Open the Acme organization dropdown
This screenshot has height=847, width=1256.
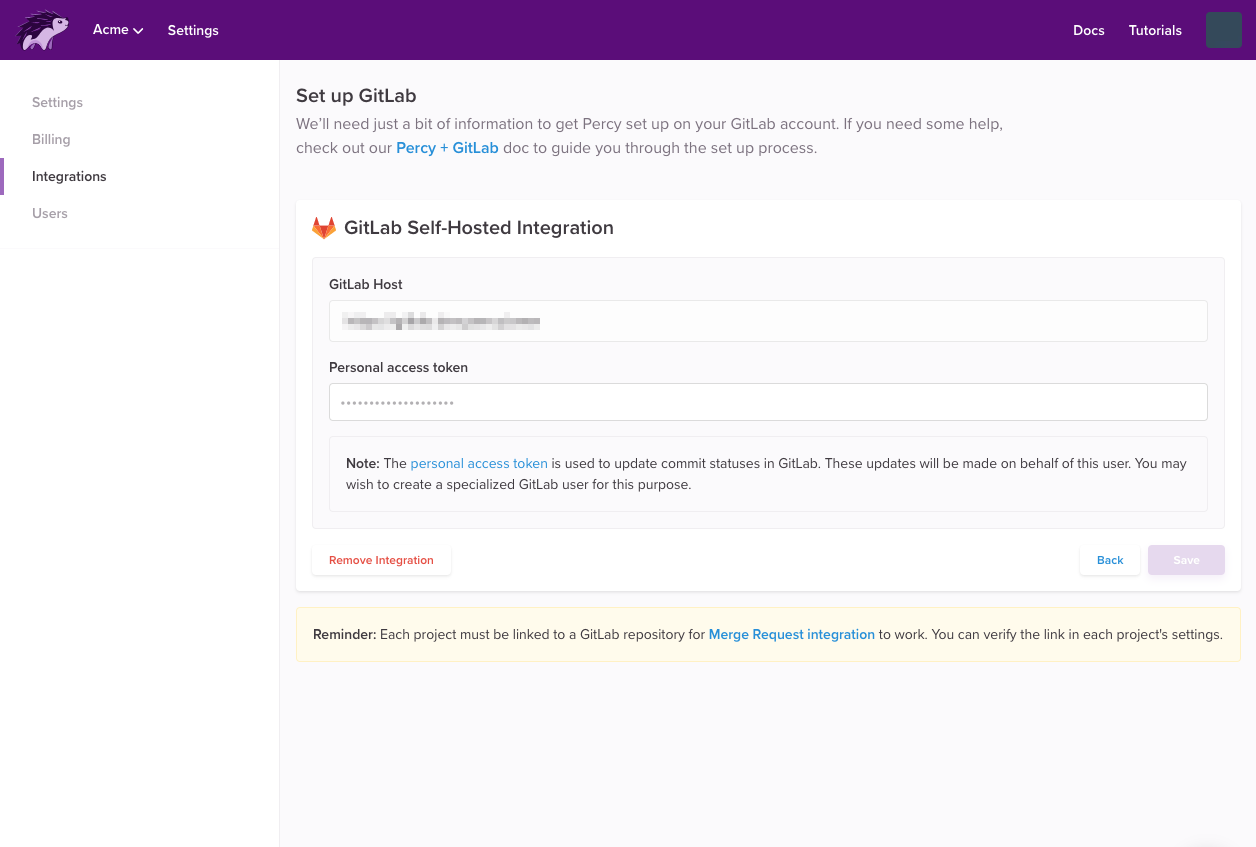(x=118, y=30)
